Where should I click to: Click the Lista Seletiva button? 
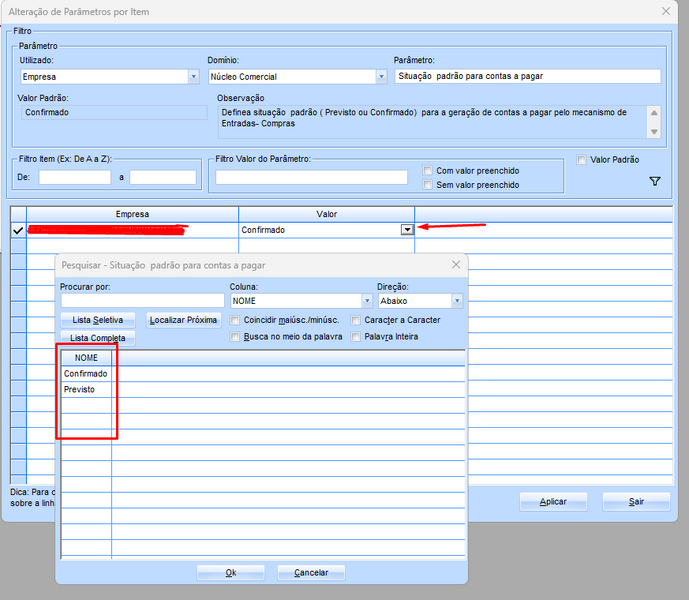[x=98, y=320]
